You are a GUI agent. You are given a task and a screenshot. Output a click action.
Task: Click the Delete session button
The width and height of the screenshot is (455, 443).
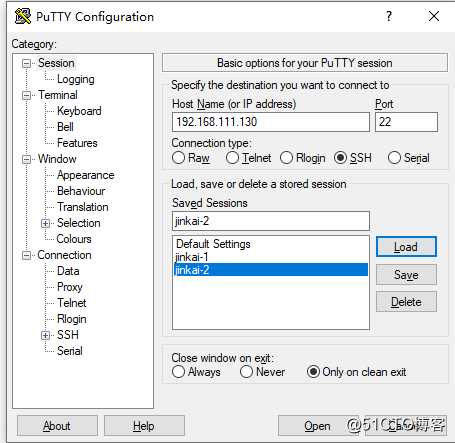coord(406,302)
